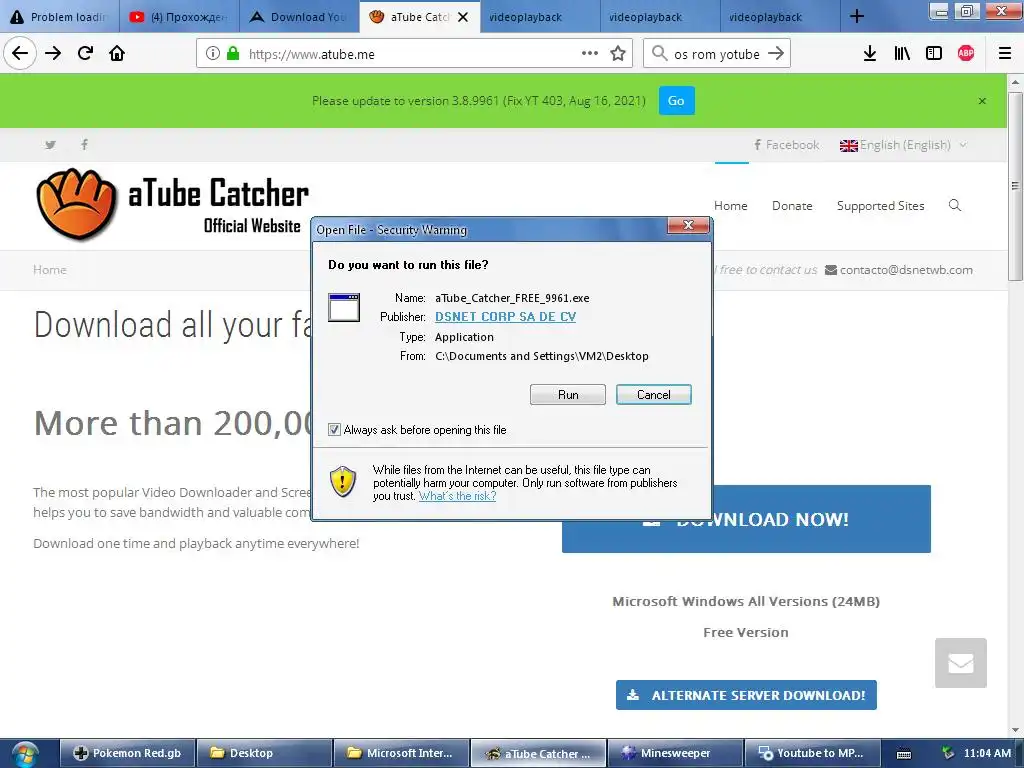
Task: Click the search box with os rom yotube
Action: coord(716,54)
